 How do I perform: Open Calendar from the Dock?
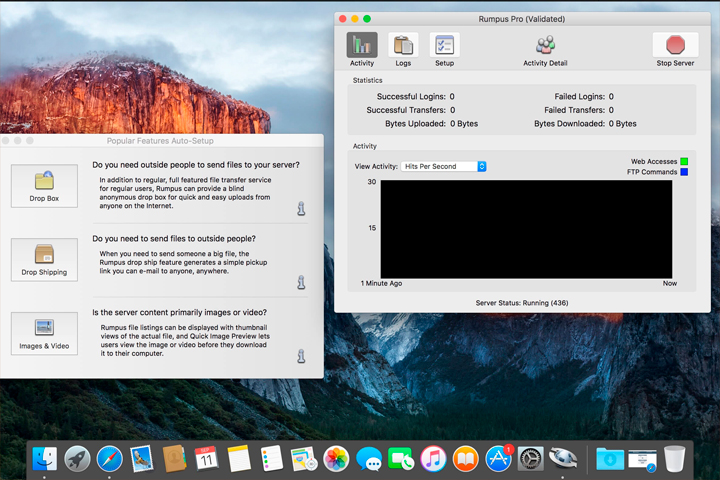[207, 458]
